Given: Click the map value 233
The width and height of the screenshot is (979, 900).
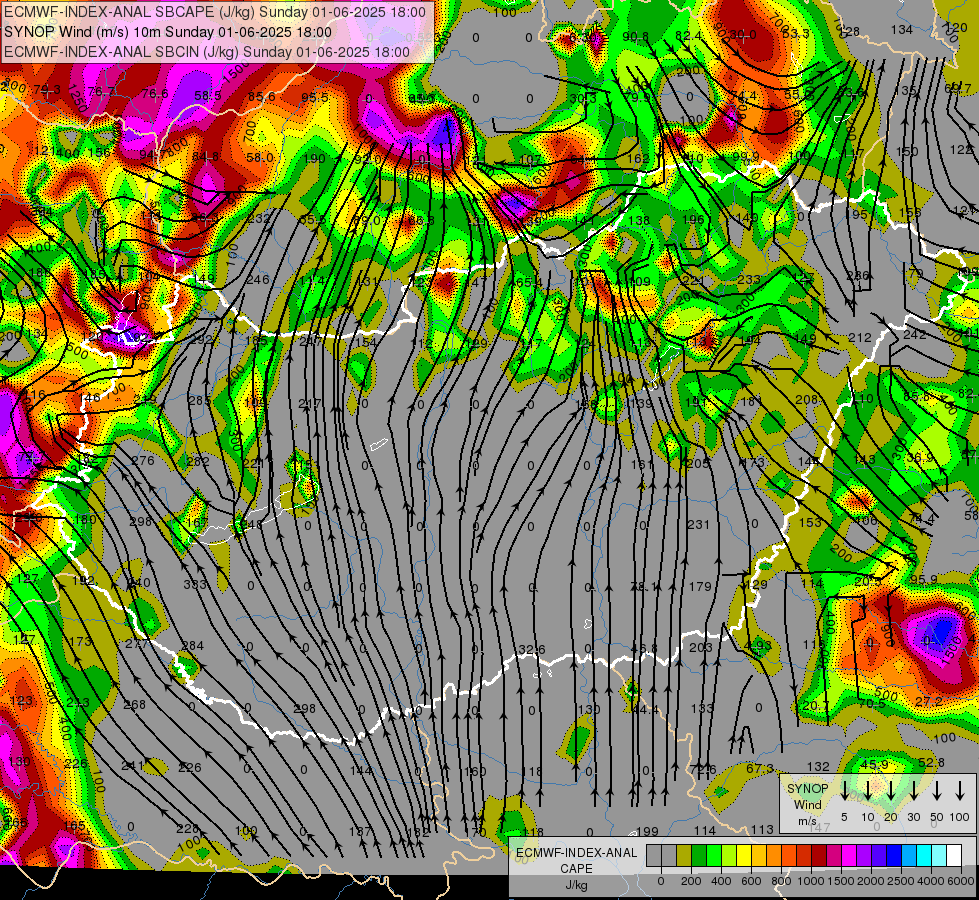Looking at the screenshot, I should click(749, 279).
